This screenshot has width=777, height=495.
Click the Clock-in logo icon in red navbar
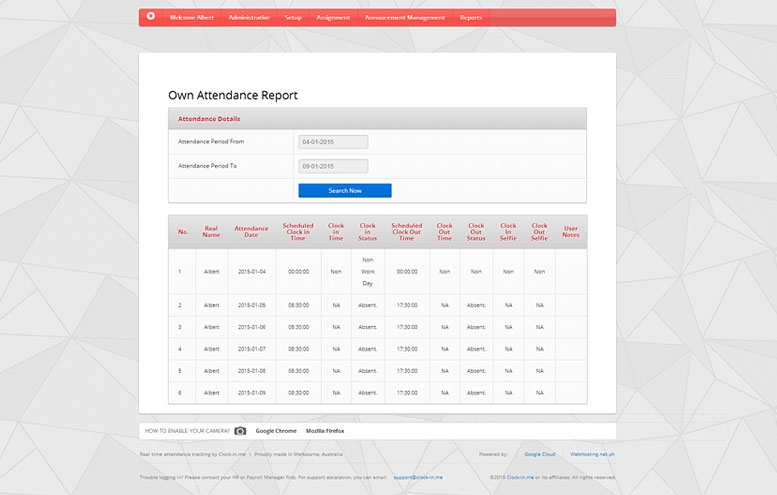pos(151,16)
